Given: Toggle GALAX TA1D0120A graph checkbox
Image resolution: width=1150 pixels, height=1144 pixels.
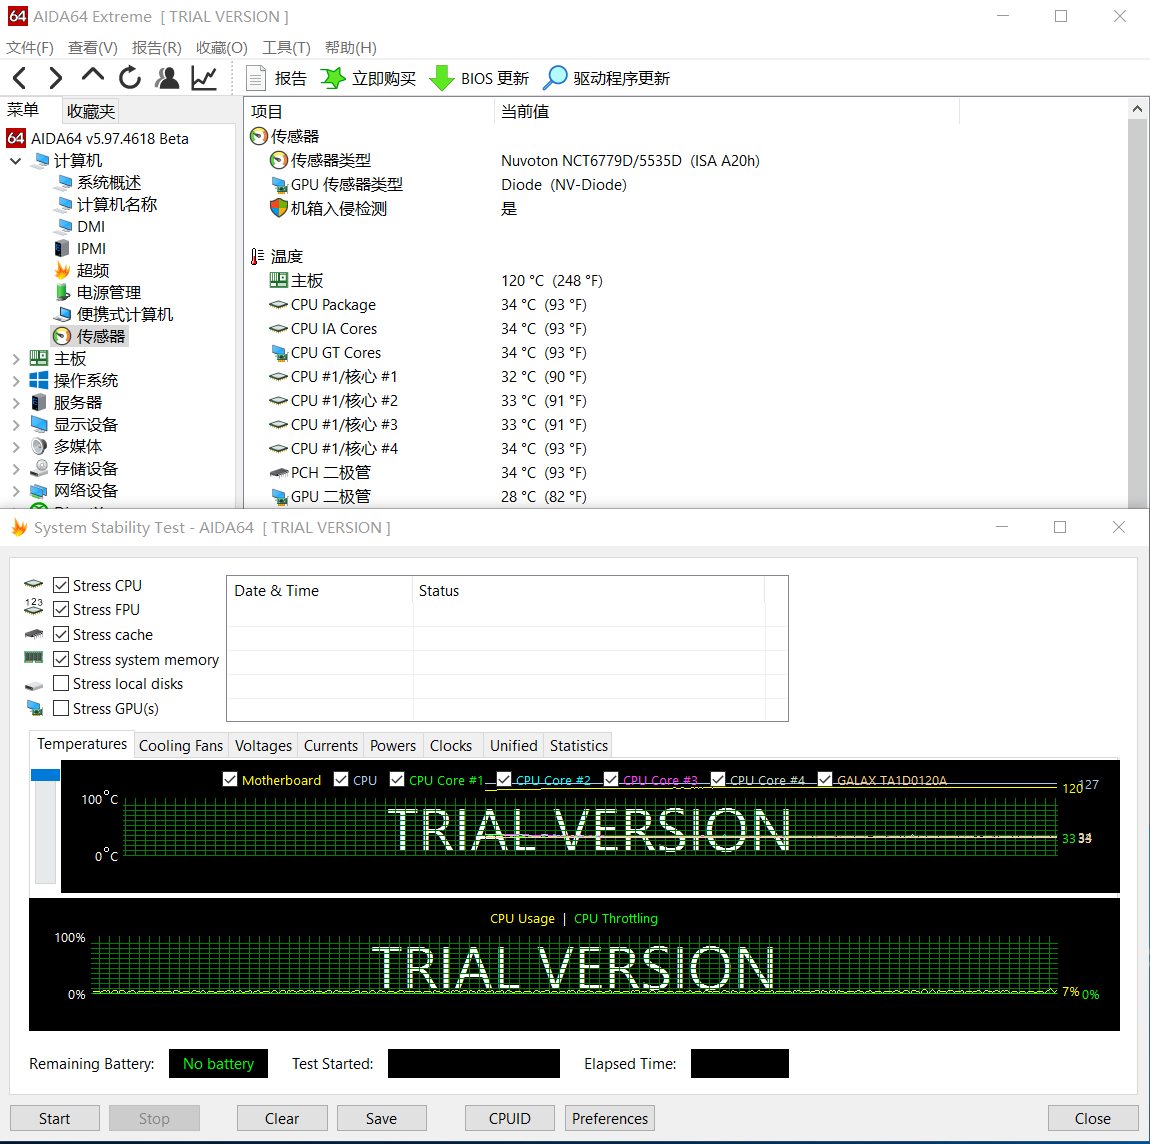Looking at the screenshot, I should click(825, 780).
